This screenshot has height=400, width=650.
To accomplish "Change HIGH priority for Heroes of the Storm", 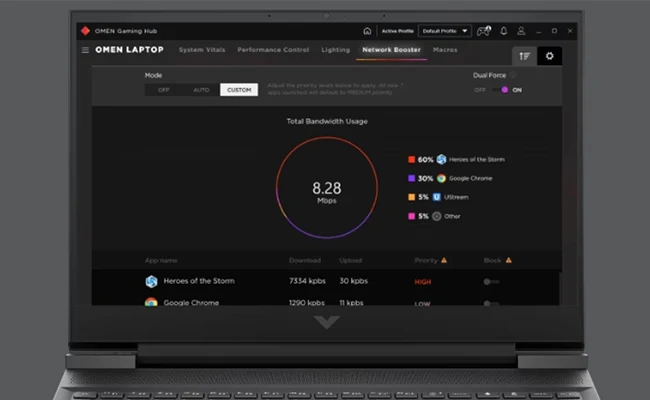I will pyautogui.click(x=423, y=282).
